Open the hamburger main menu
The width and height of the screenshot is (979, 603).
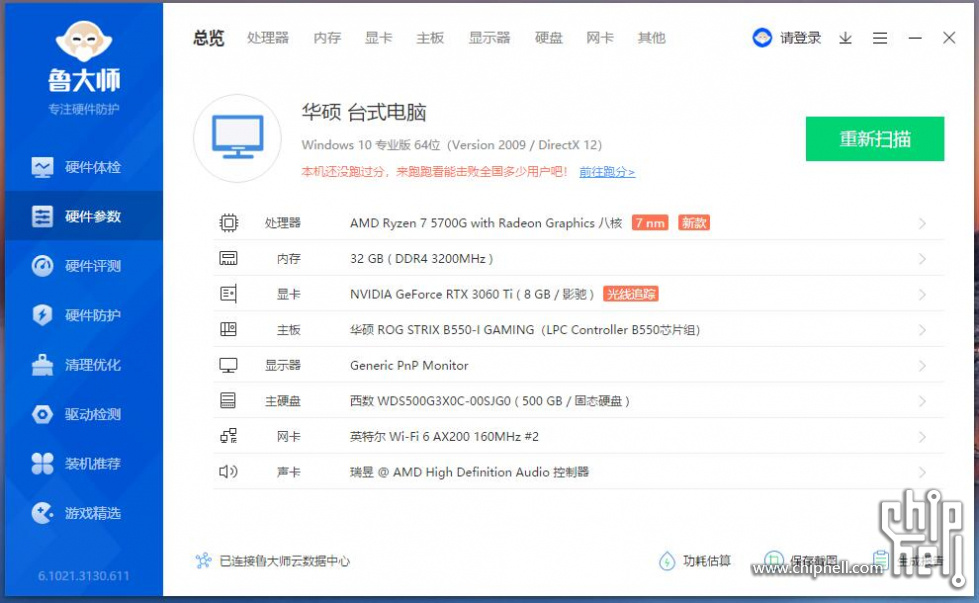[880, 38]
